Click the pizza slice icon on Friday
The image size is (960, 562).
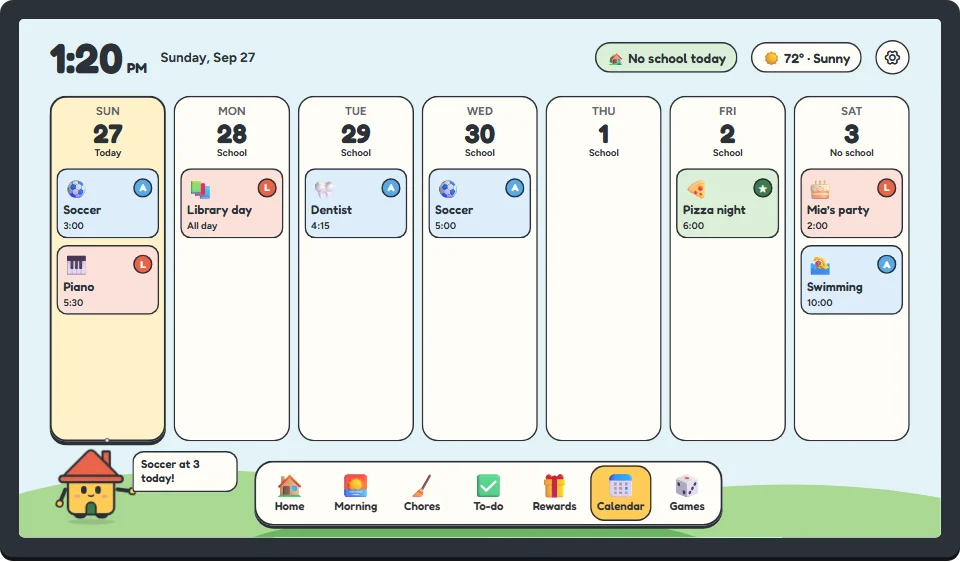pos(696,189)
